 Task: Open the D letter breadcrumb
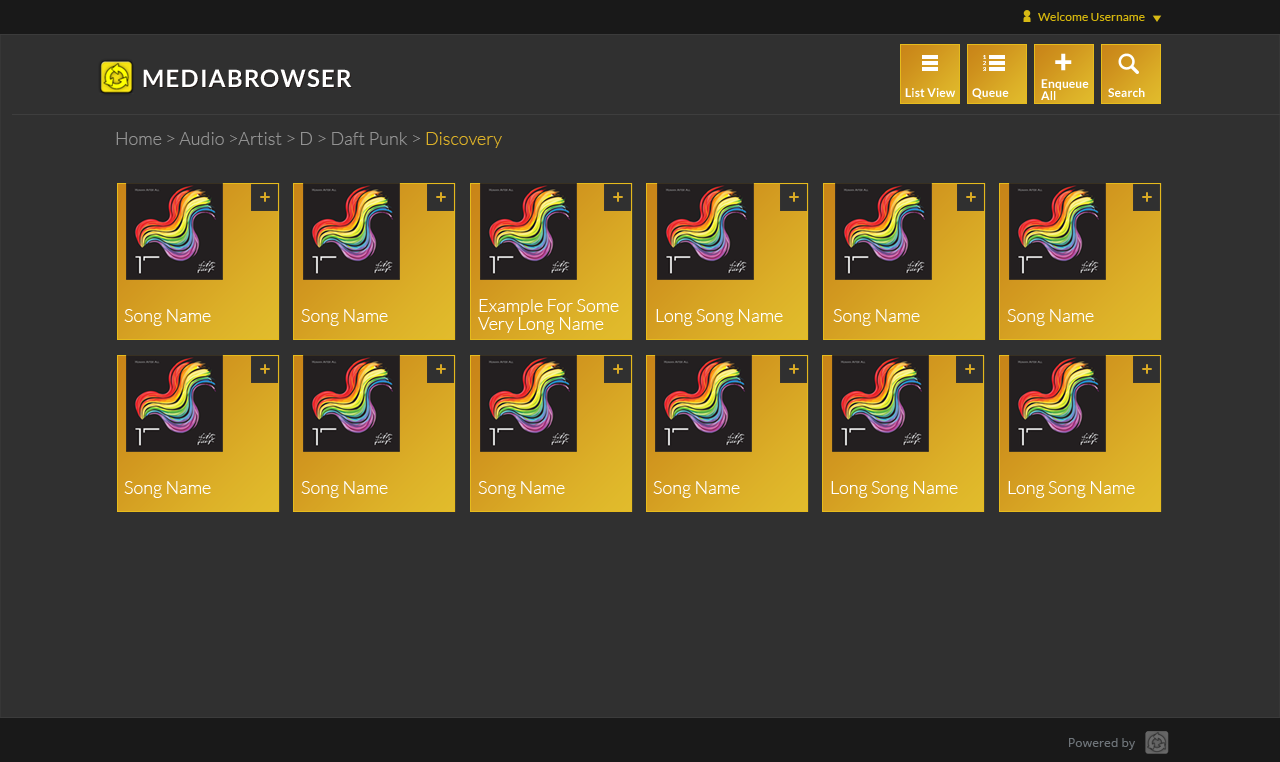(x=306, y=139)
